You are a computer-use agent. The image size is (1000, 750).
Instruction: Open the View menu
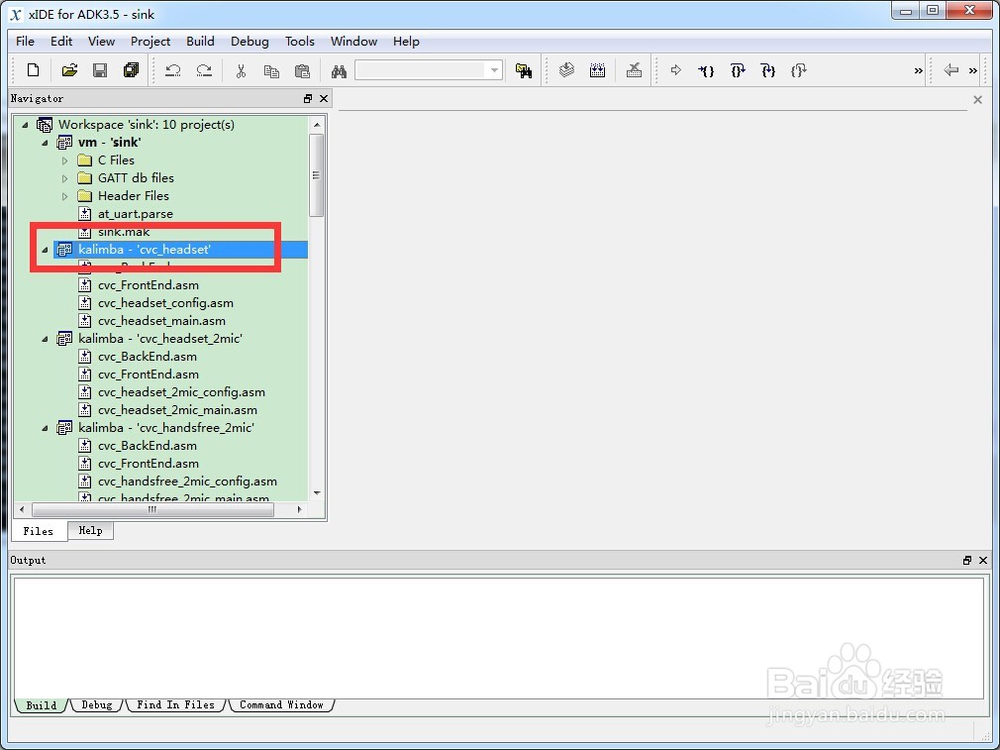[x=101, y=41]
